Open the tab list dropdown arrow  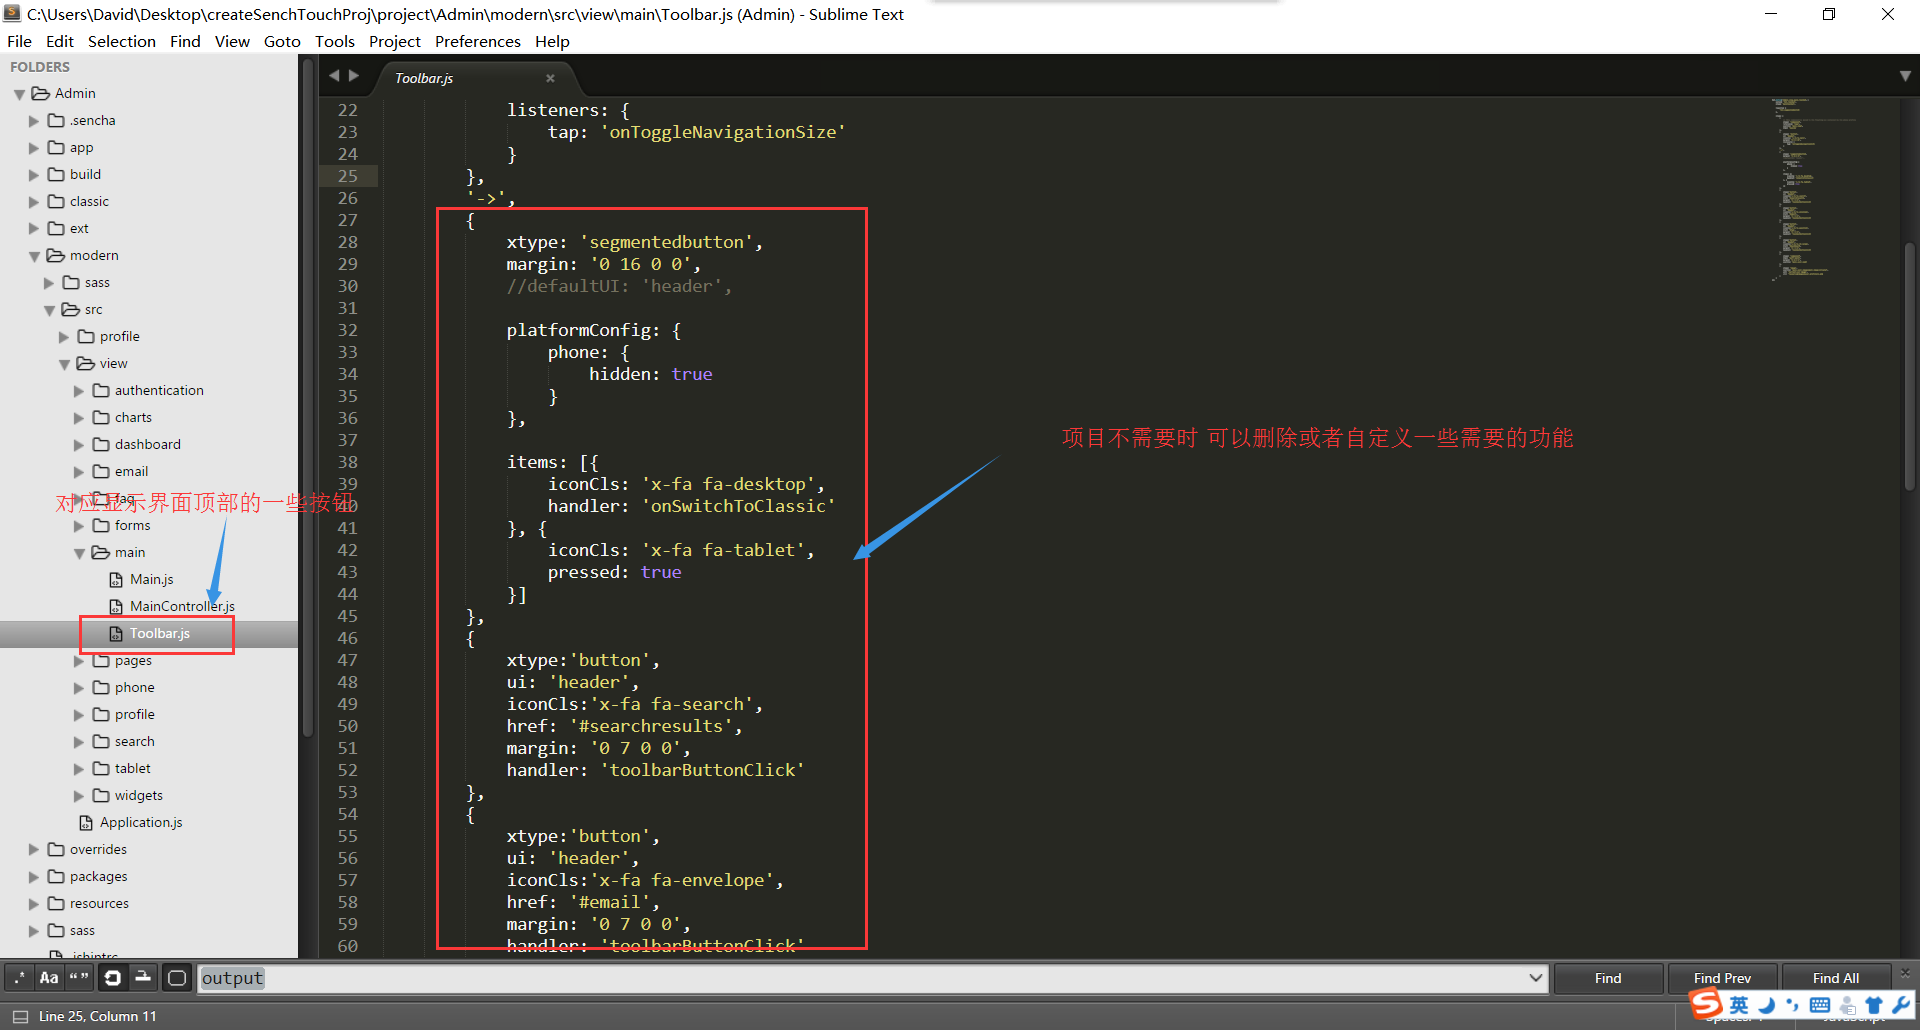point(1905,76)
